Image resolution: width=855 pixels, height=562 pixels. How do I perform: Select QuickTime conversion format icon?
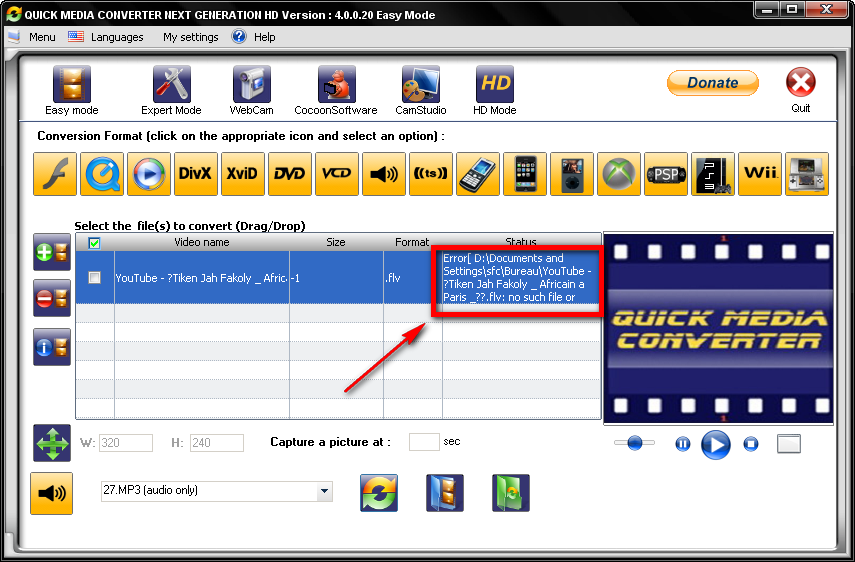pyautogui.click(x=102, y=174)
